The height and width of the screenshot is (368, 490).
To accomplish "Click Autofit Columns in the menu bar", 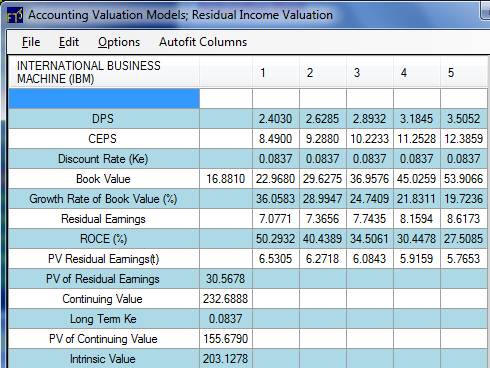I will [x=203, y=42].
